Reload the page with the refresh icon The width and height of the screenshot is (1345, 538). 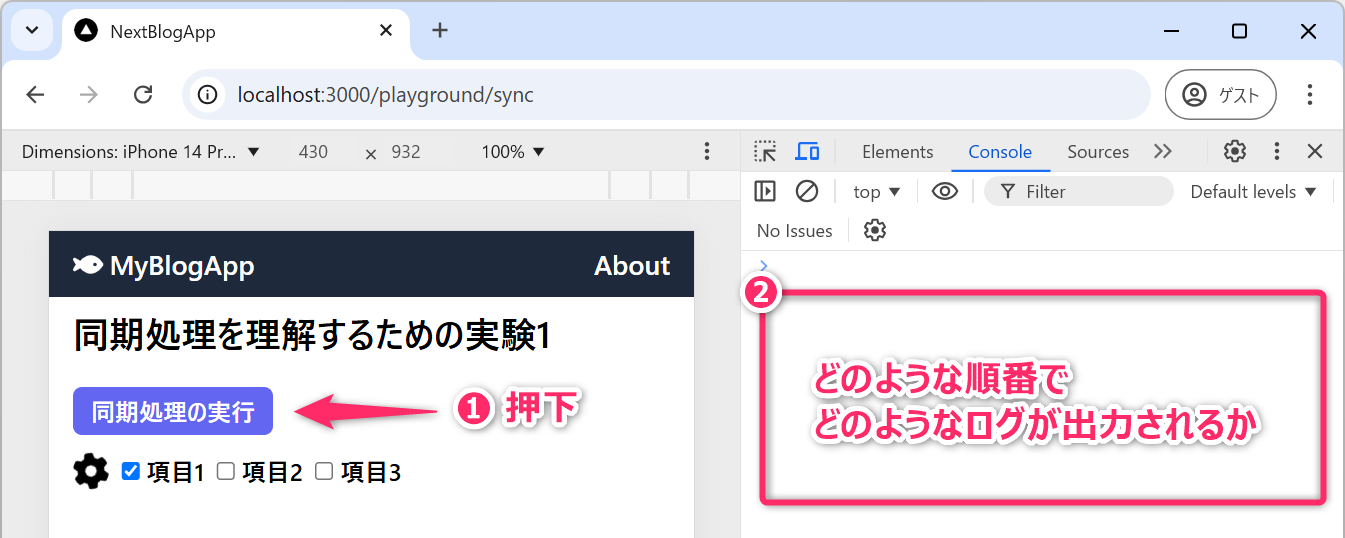click(x=143, y=95)
